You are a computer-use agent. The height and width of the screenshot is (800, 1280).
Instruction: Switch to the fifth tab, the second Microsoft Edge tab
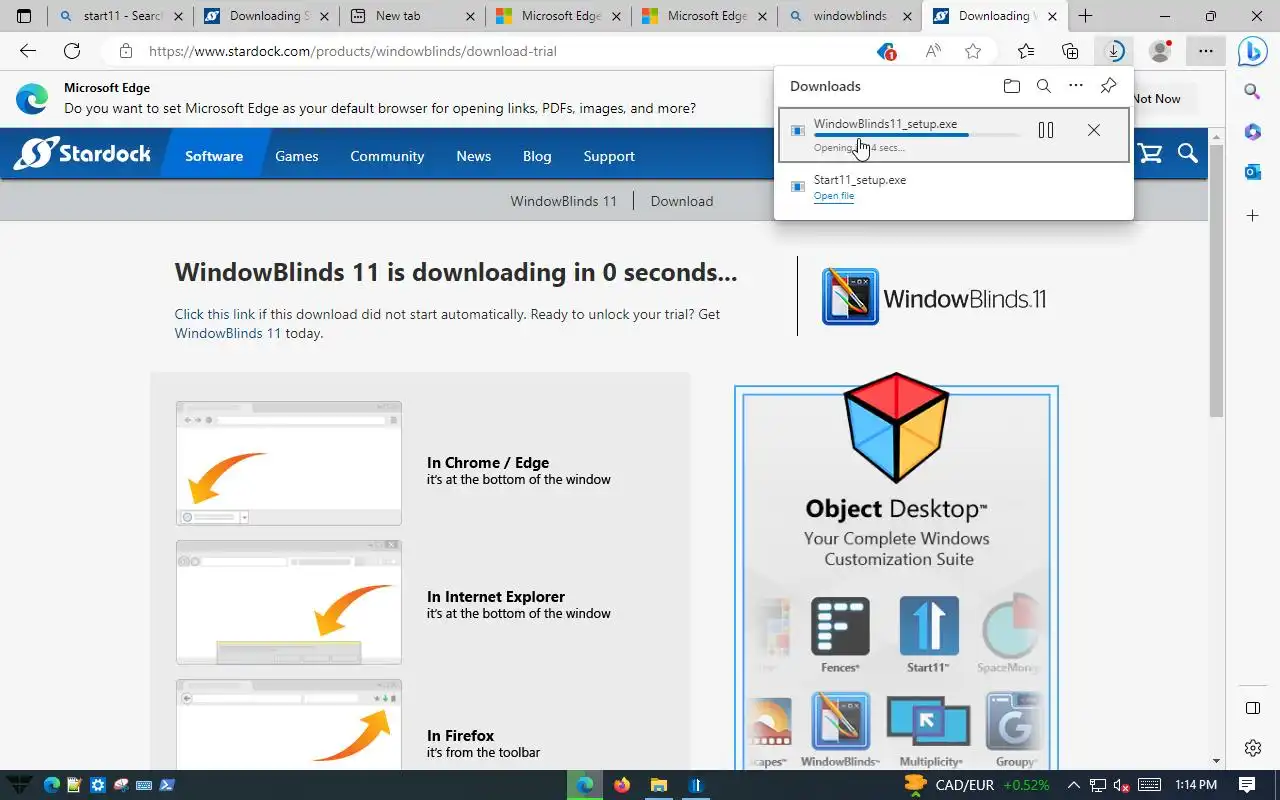pyautogui.click(x=704, y=16)
